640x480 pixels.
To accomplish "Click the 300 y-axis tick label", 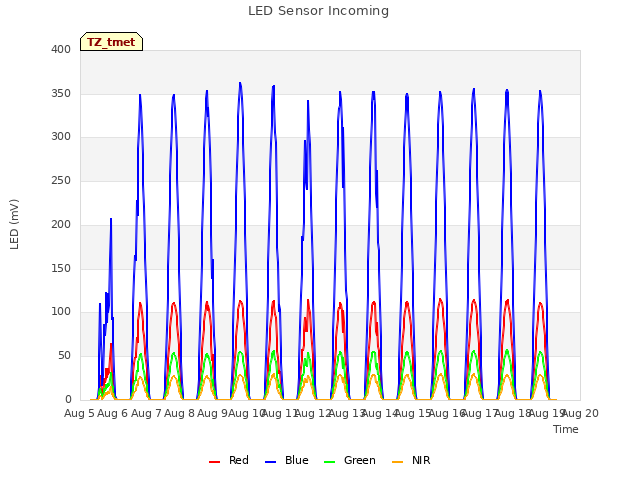I will 61,137.
